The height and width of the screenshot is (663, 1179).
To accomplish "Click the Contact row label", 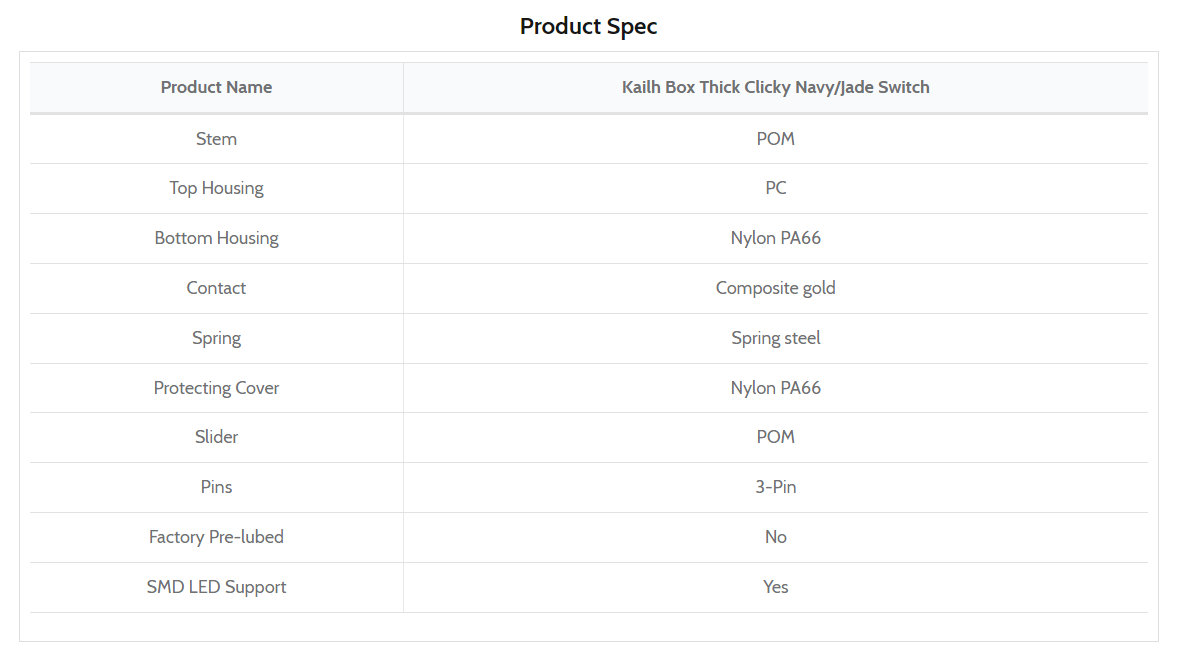I will [216, 288].
